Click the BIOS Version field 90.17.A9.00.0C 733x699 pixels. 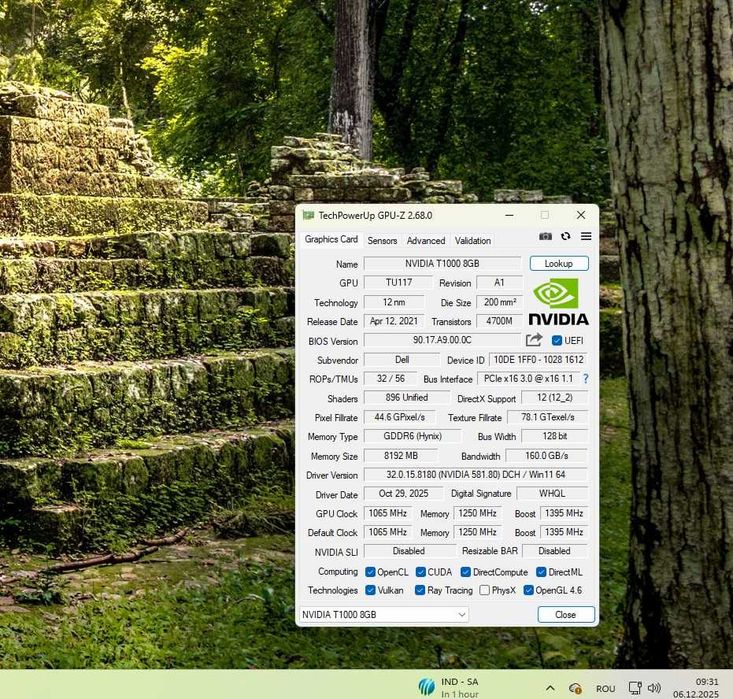click(442, 340)
